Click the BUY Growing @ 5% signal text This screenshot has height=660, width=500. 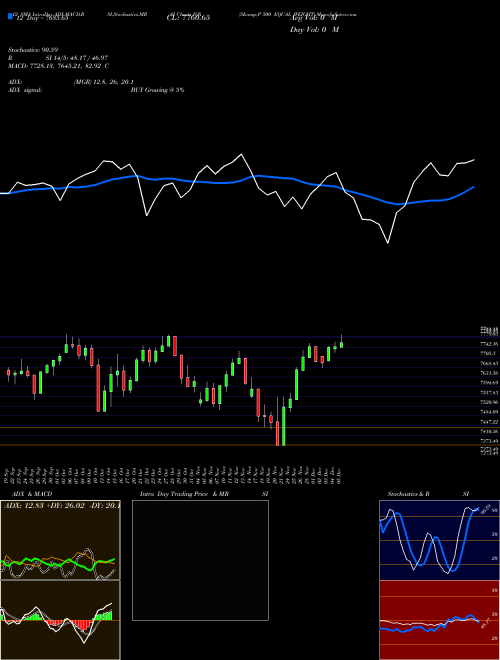[157, 90]
